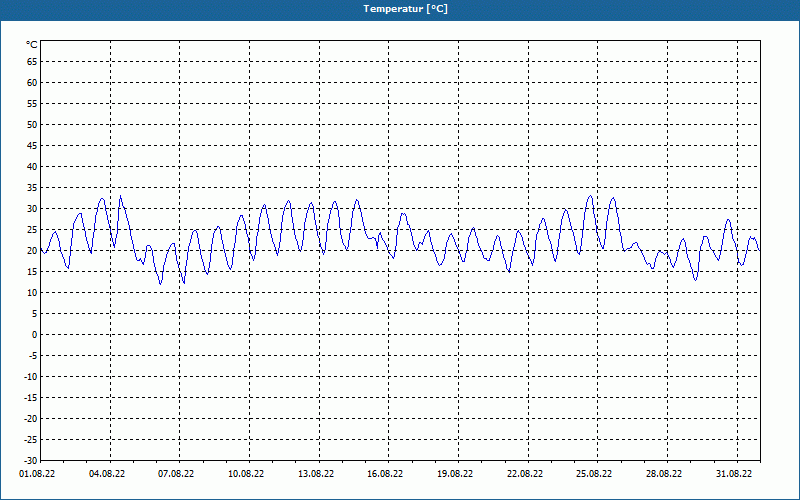Image resolution: width=800 pixels, height=500 pixels.
Task: Click the °C unit label above y-axis
Action: (x=32, y=44)
